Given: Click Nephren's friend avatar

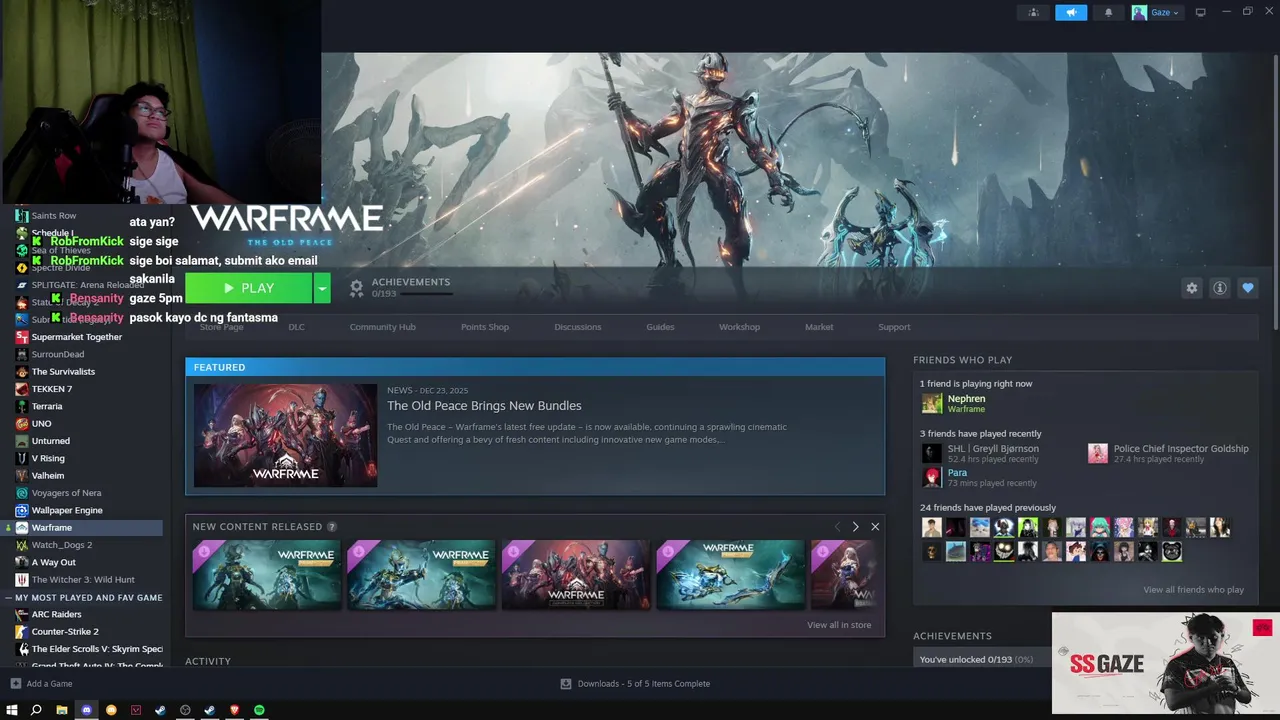Looking at the screenshot, I should coord(932,403).
